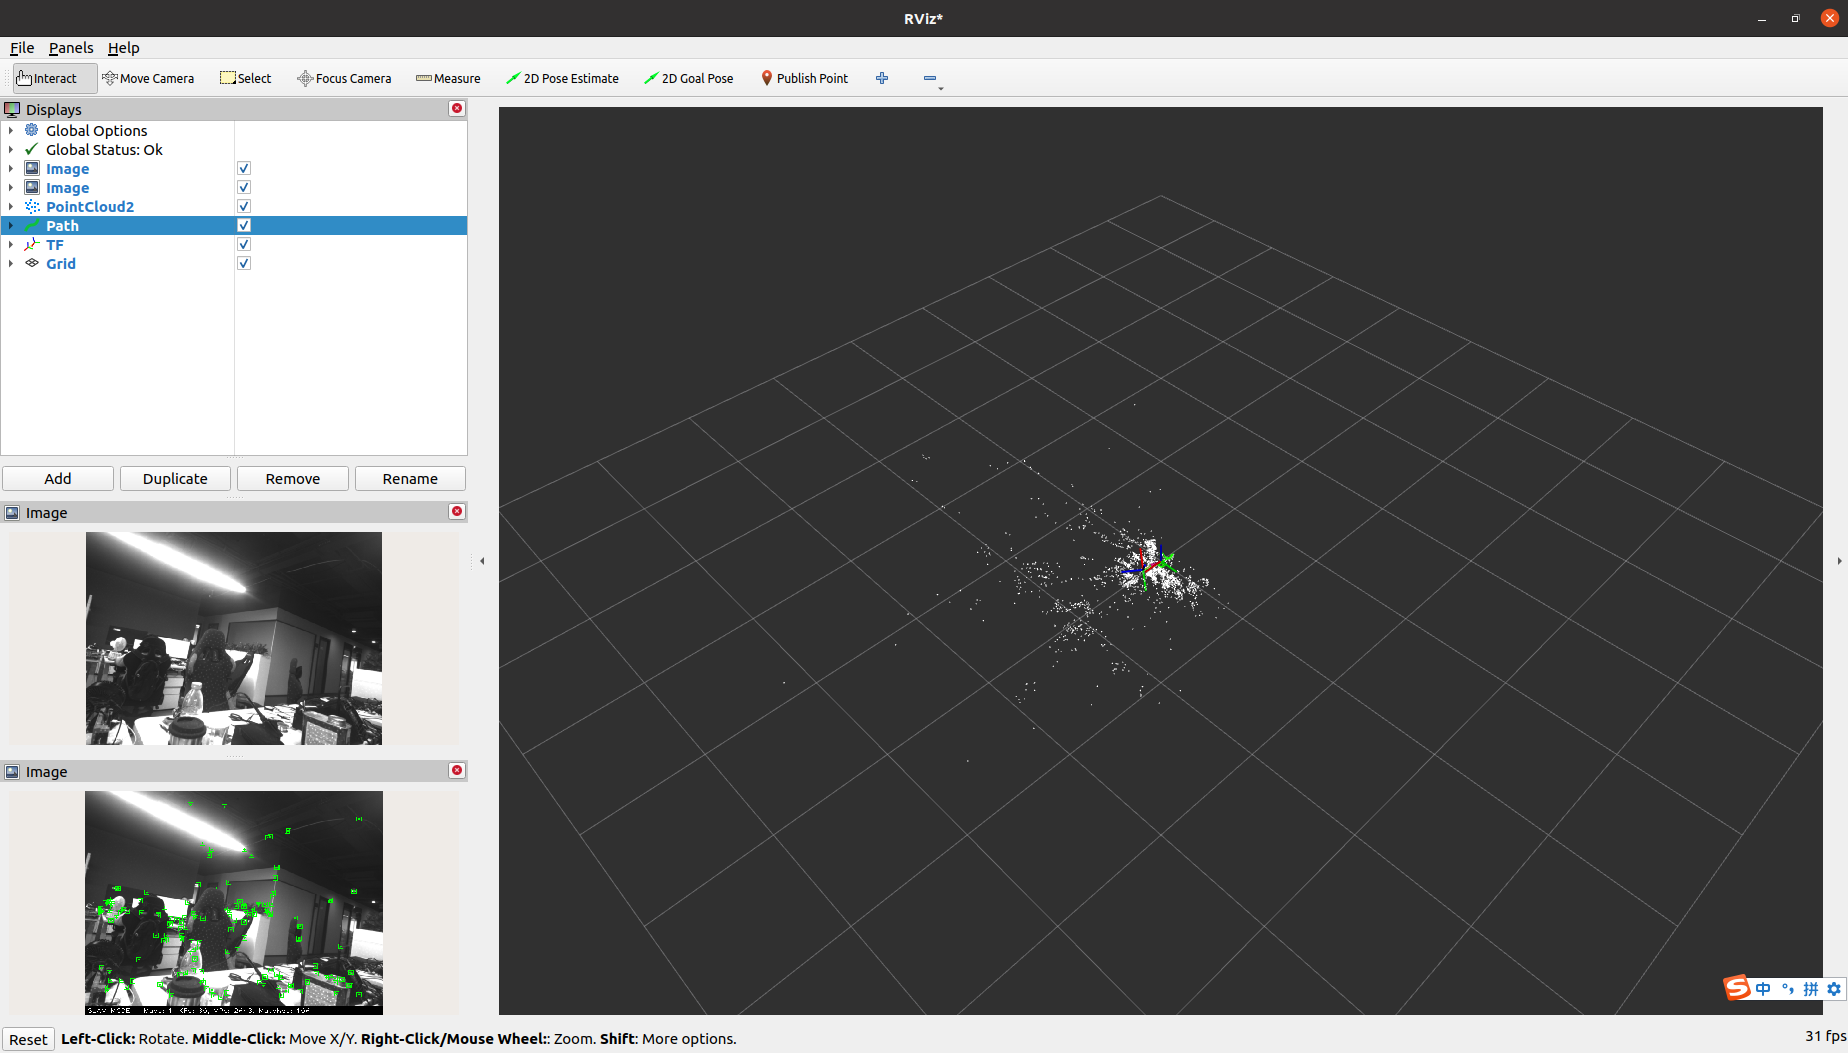
Task: Click the blue plus add-tool icon
Action: (882, 78)
